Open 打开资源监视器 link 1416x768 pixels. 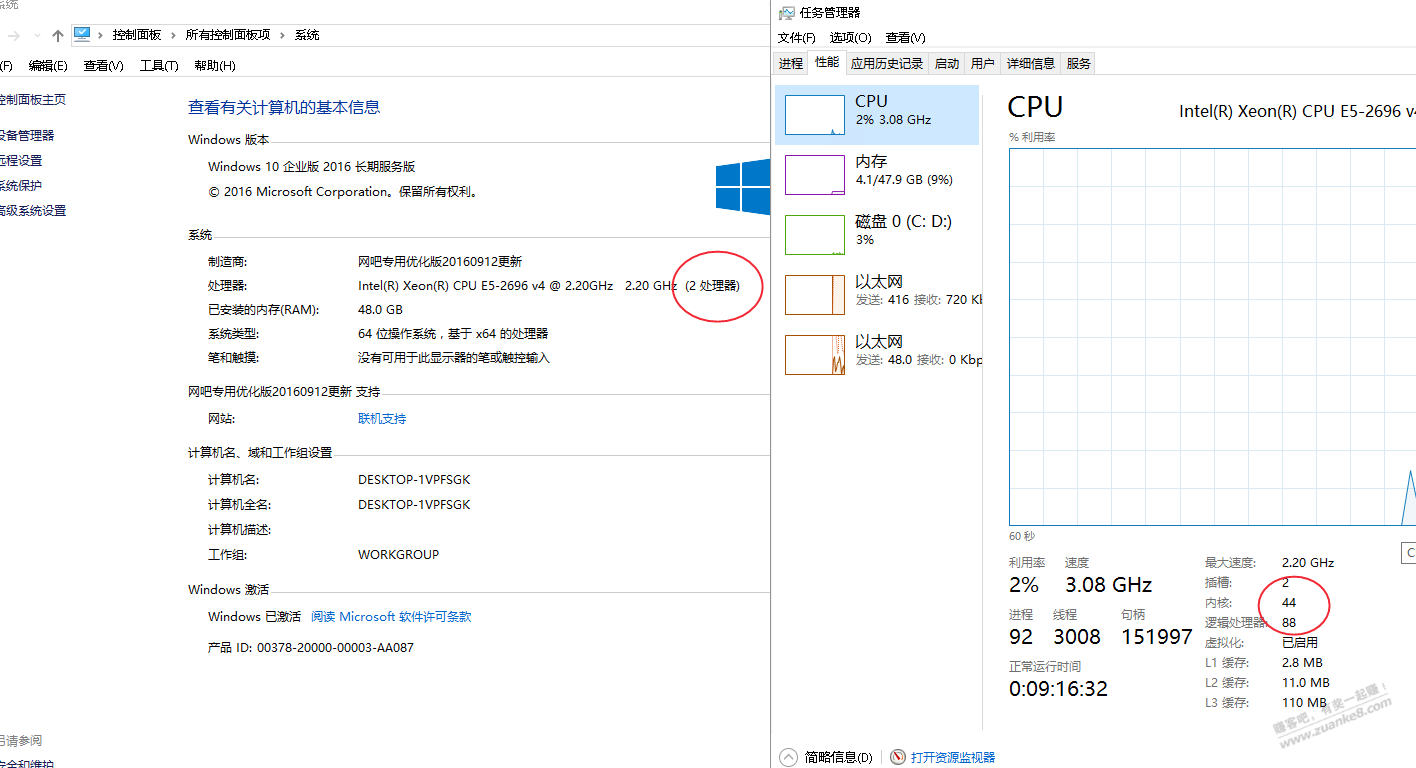pyautogui.click(x=953, y=757)
